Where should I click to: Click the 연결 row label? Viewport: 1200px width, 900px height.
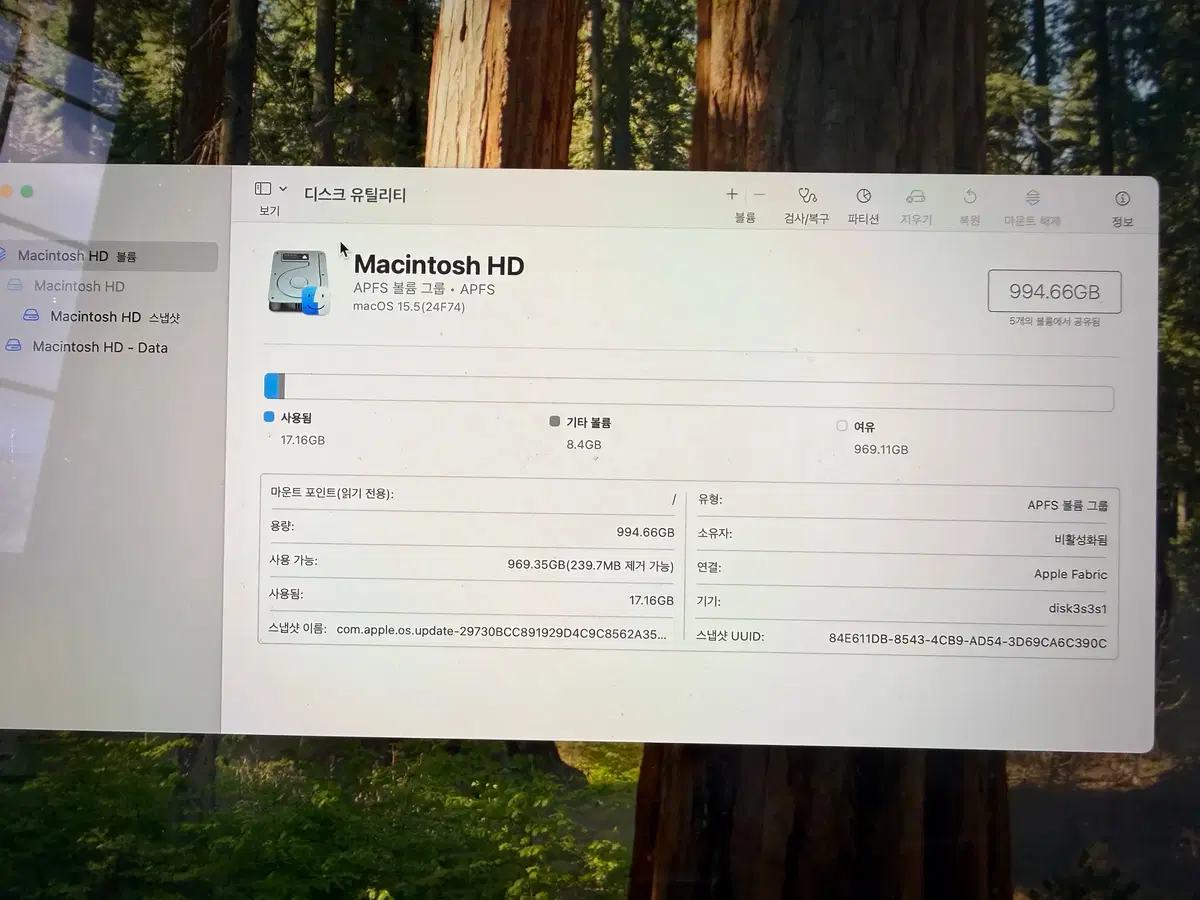709,567
